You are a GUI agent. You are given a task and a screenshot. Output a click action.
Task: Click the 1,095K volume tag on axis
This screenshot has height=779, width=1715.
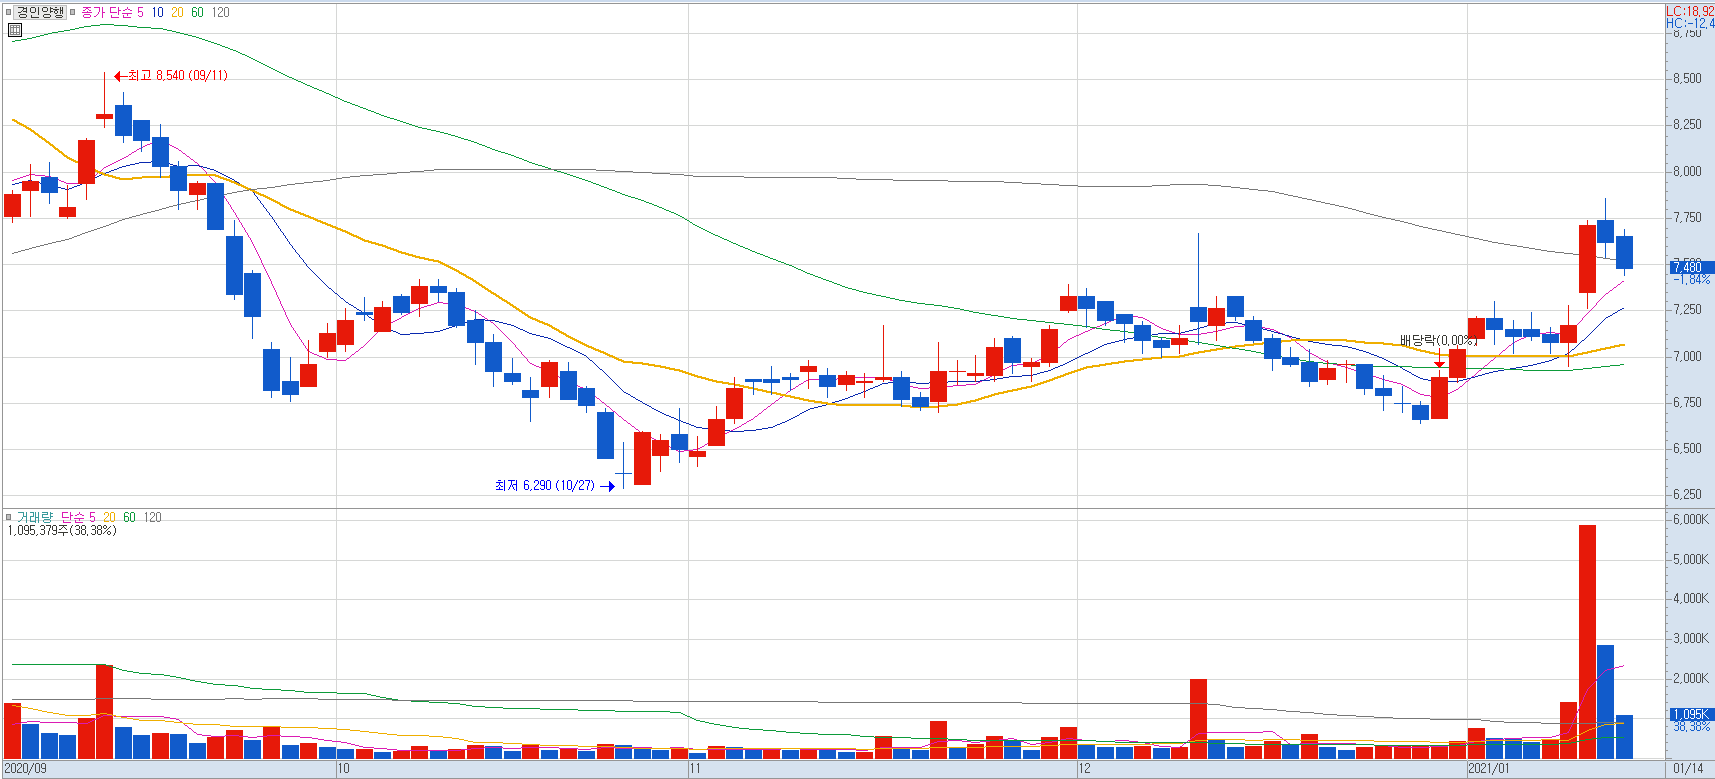pos(1692,714)
